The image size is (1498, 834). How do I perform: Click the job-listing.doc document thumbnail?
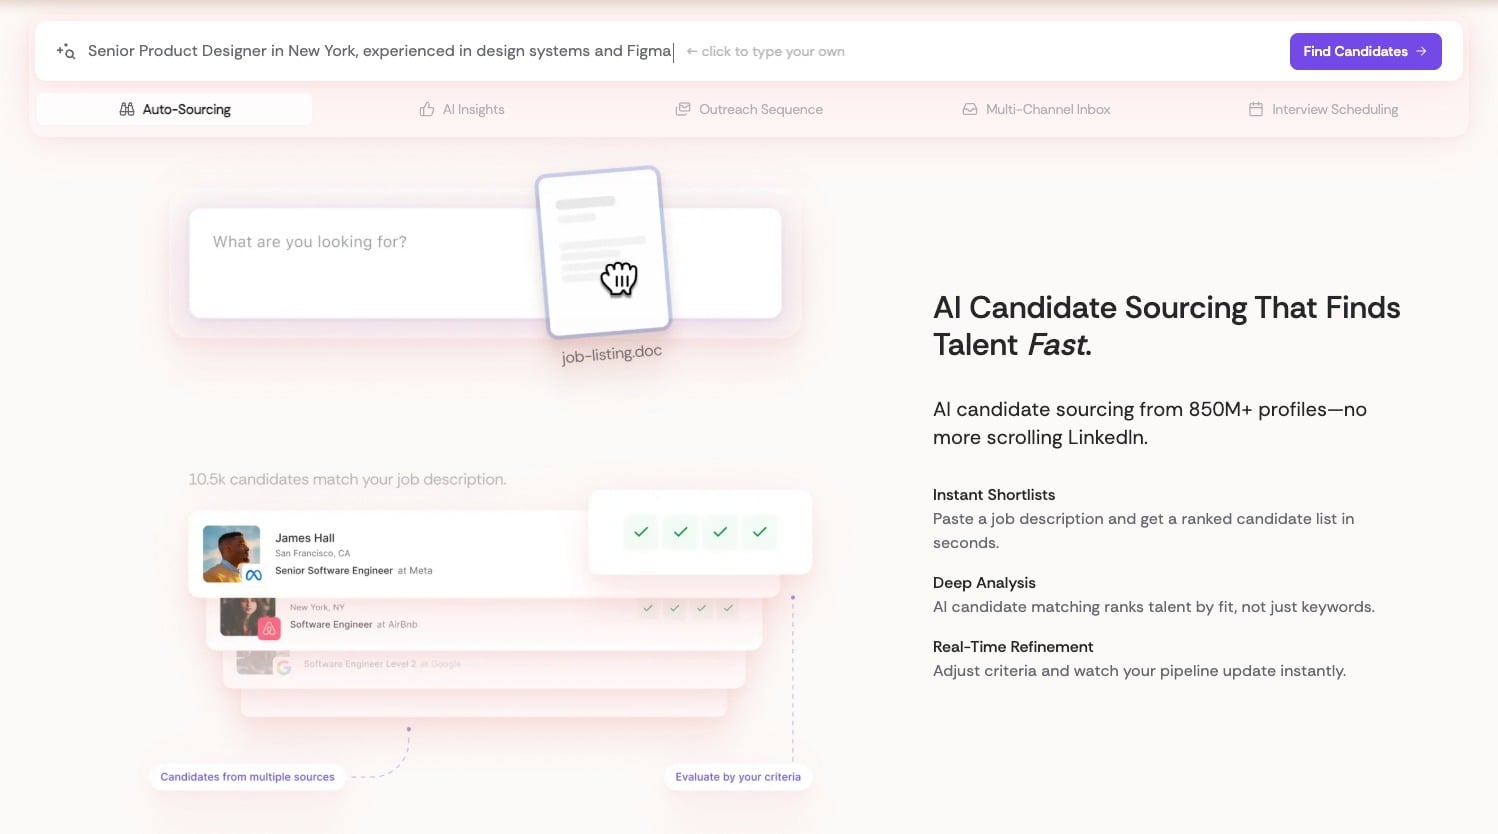(604, 253)
